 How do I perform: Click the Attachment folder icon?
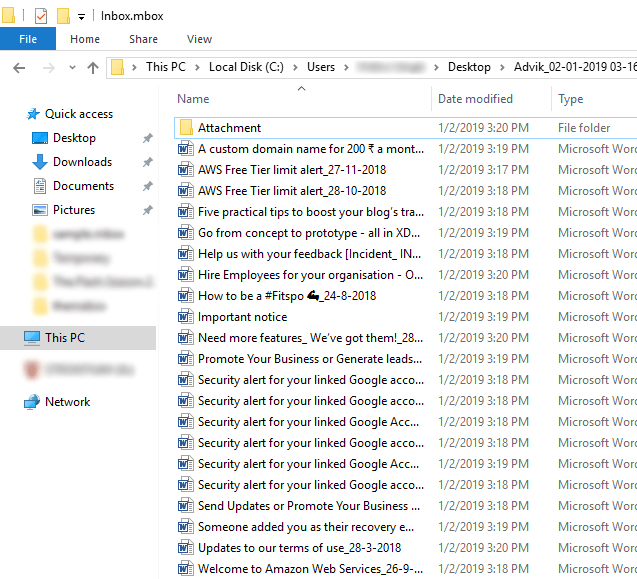click(x=185, y=128)
